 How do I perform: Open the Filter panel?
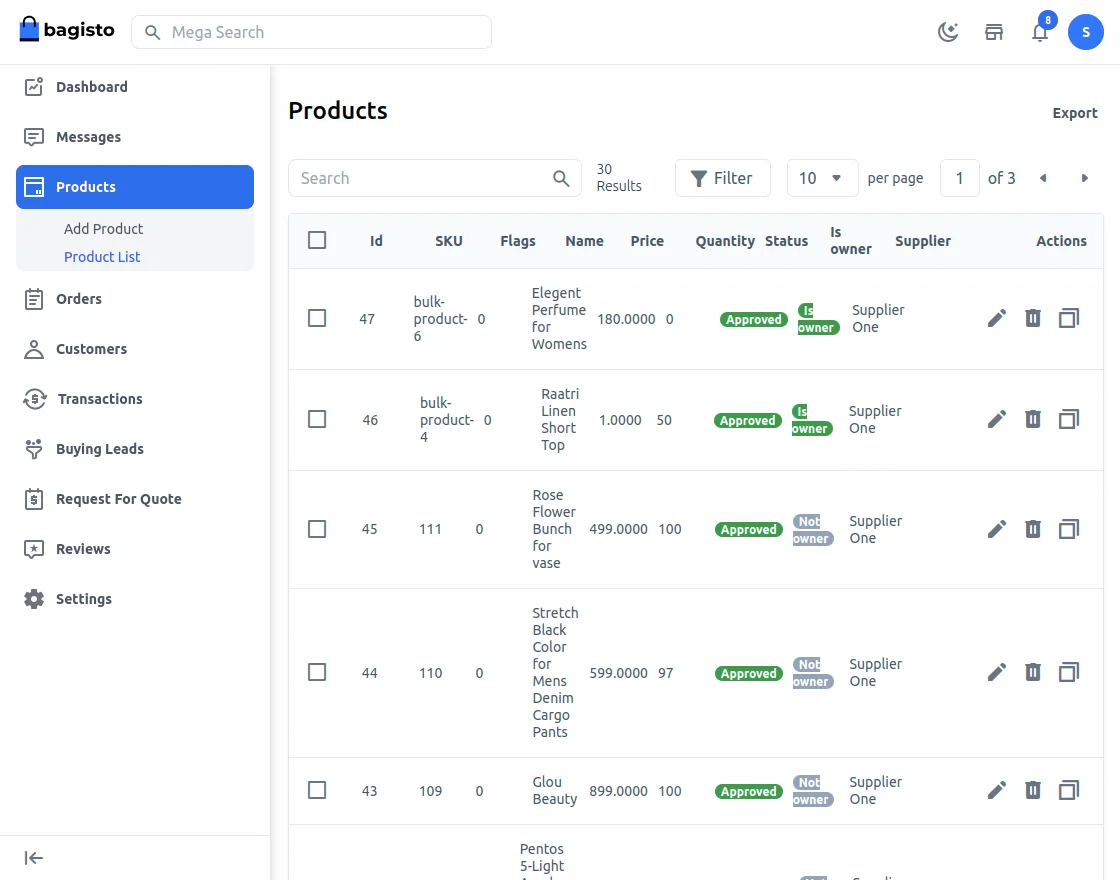pos(722,177)
